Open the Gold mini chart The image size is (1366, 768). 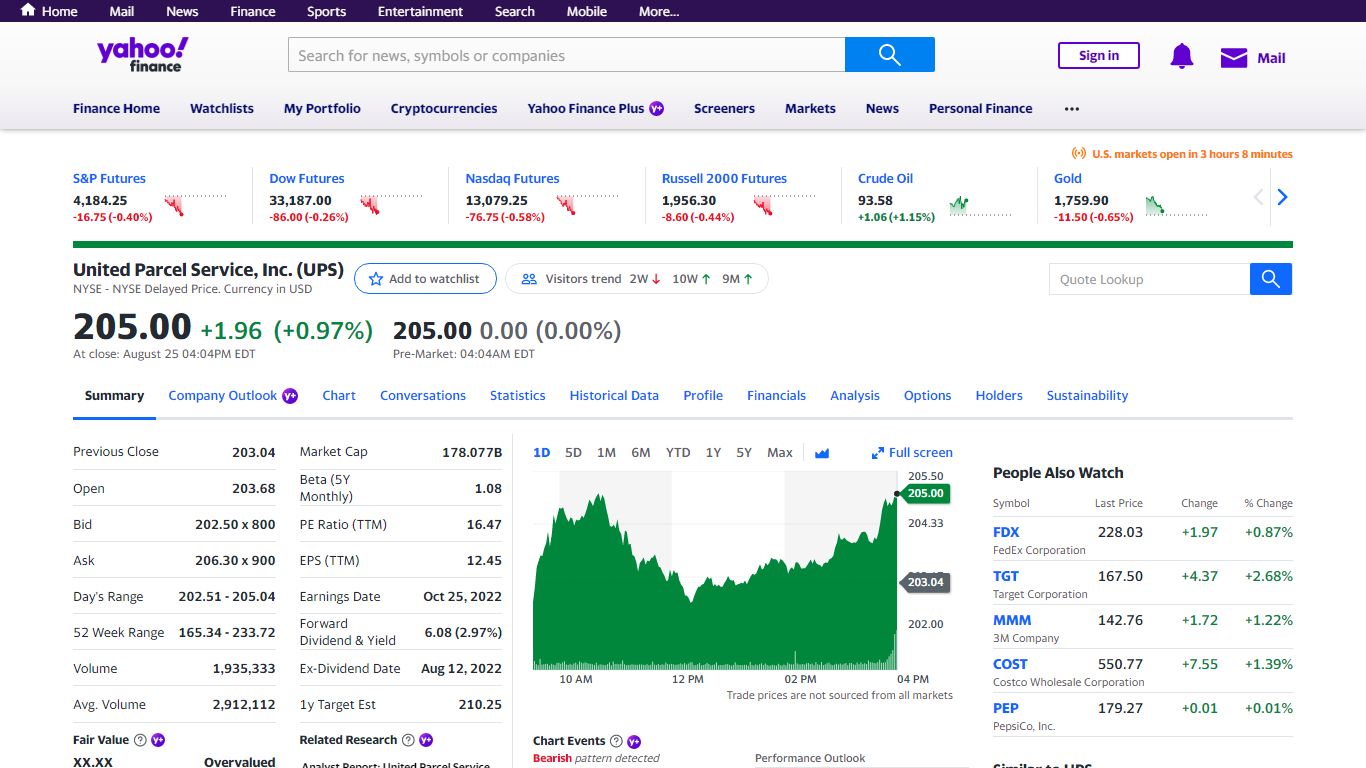[x=1176, y=204]
